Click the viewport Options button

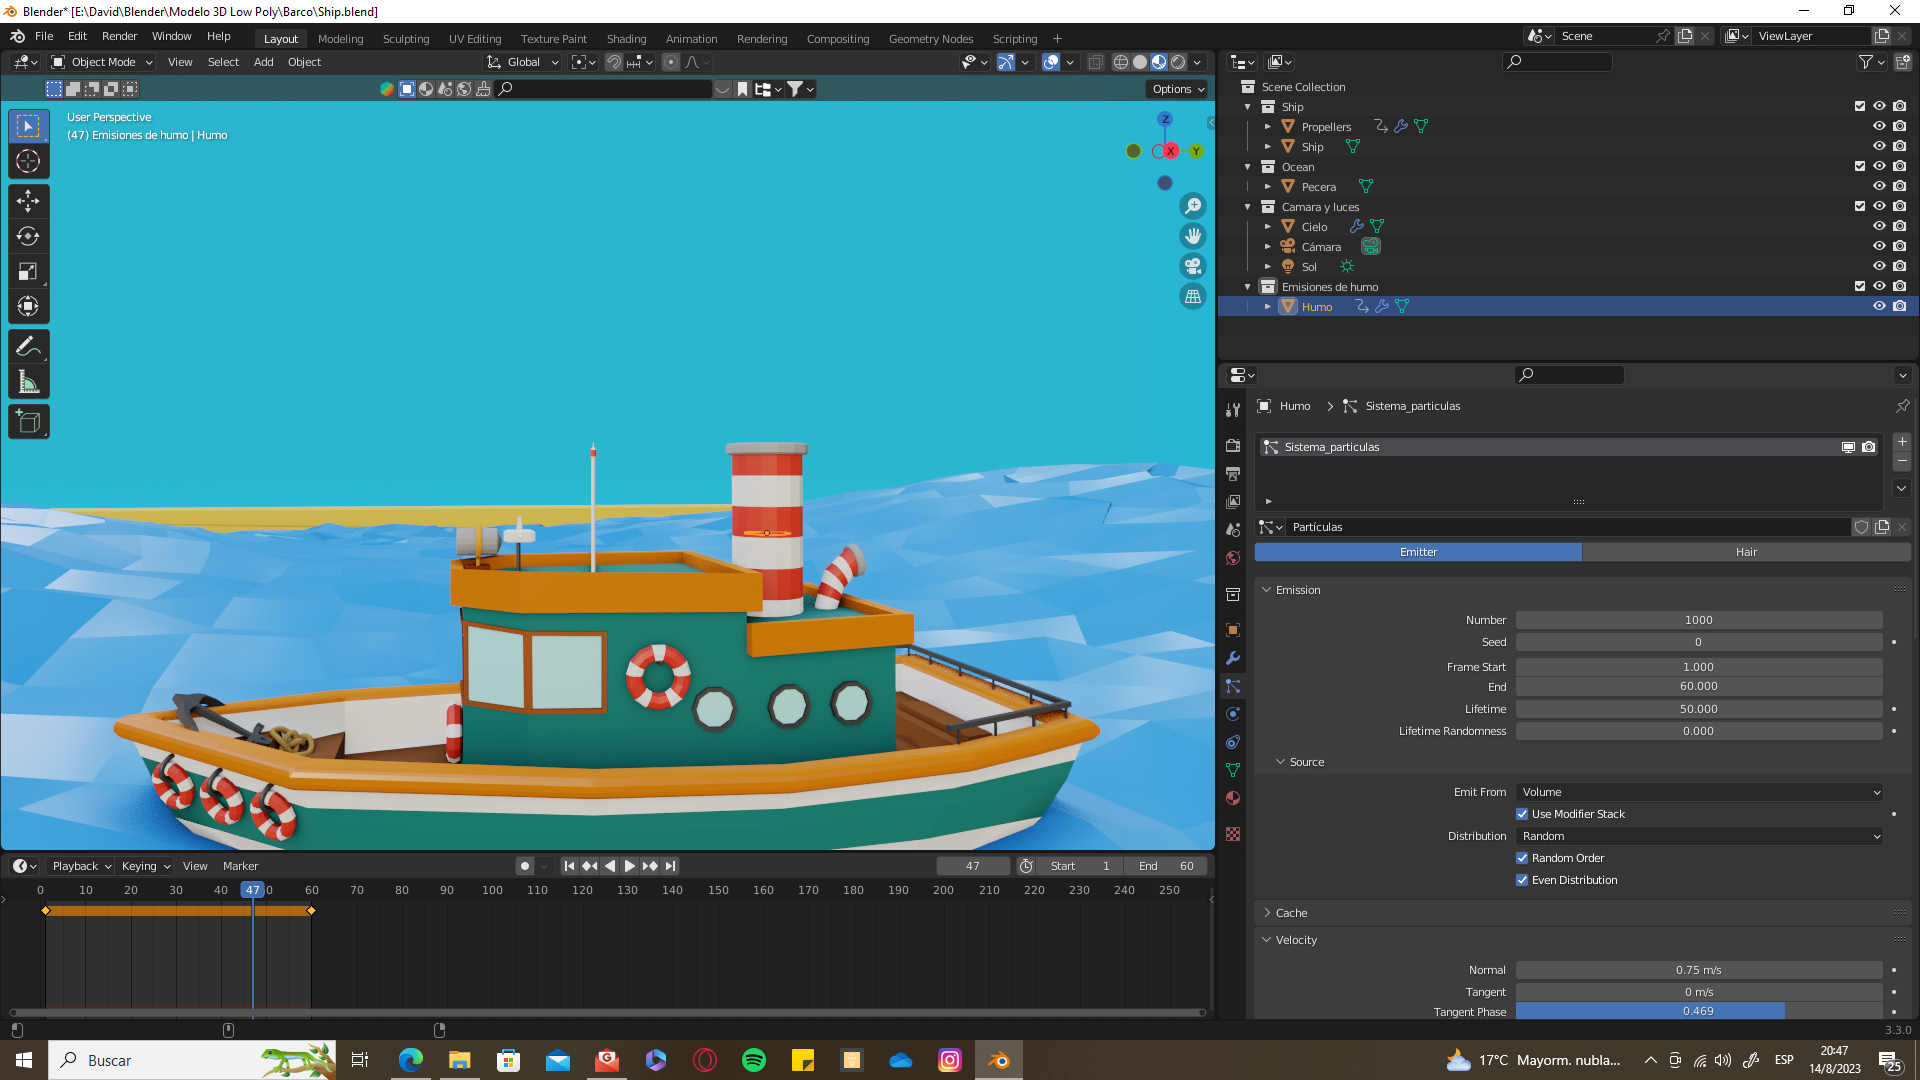pos(1178,89)
